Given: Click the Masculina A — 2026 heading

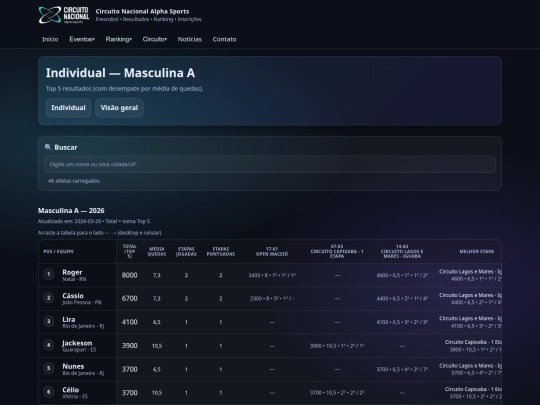Looking at the screenshot, I should point(71,210).
